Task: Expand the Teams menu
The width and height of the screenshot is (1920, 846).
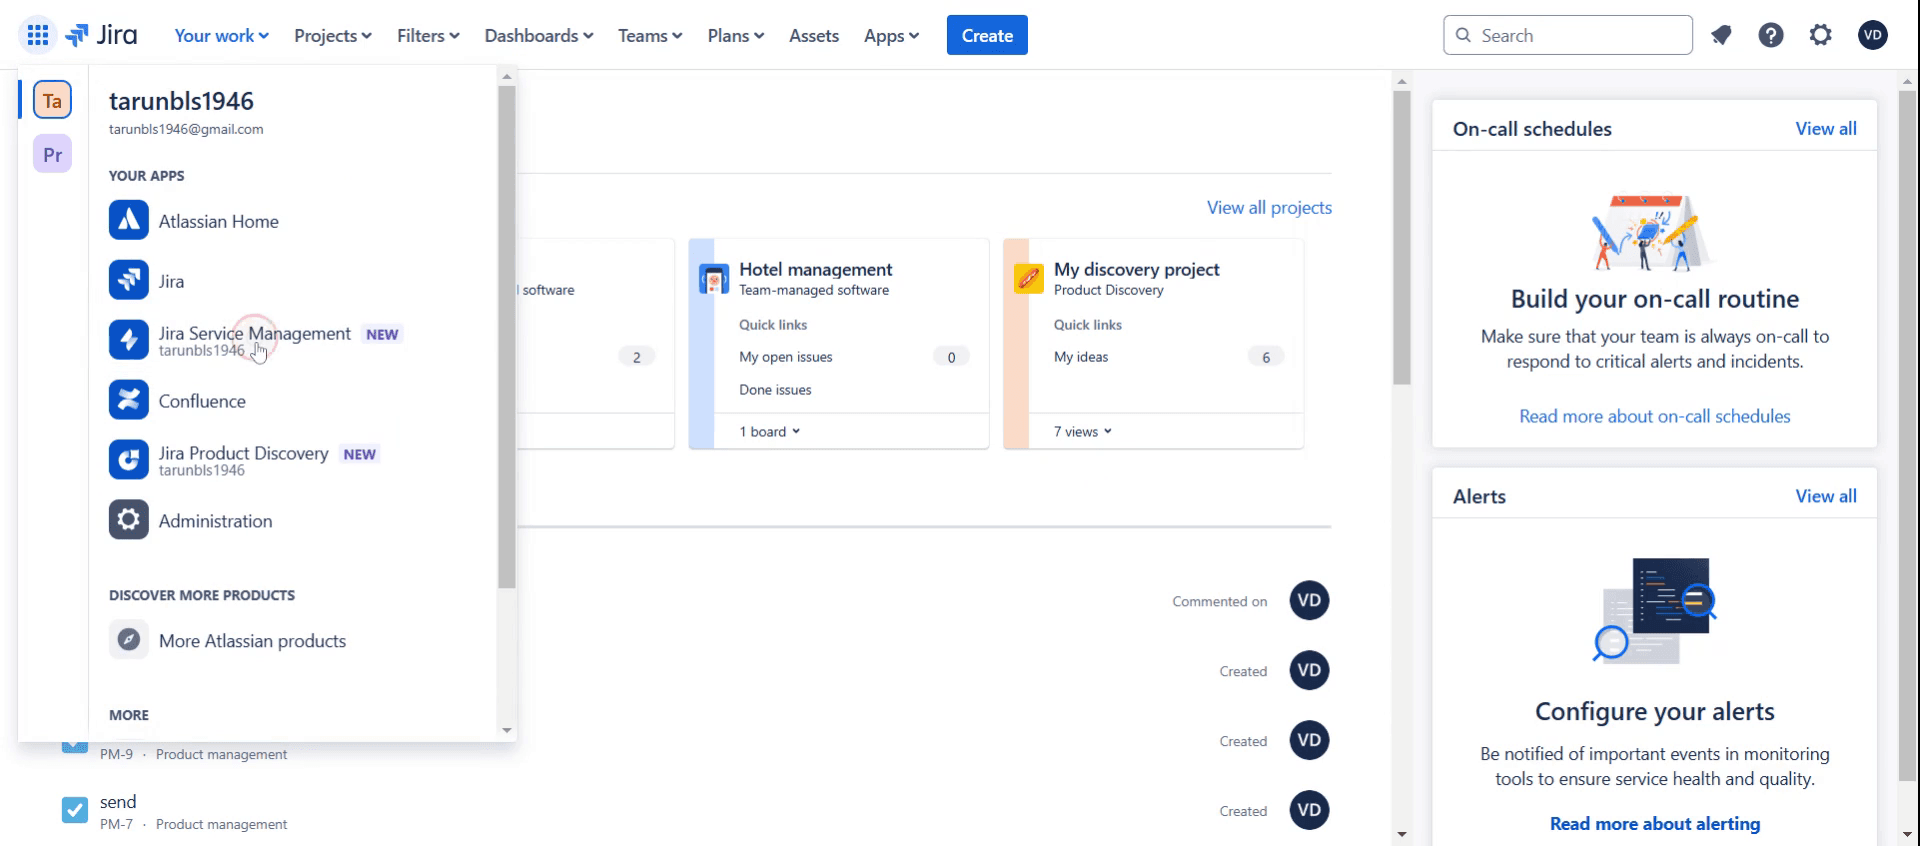Action: [x=650, y=35]
